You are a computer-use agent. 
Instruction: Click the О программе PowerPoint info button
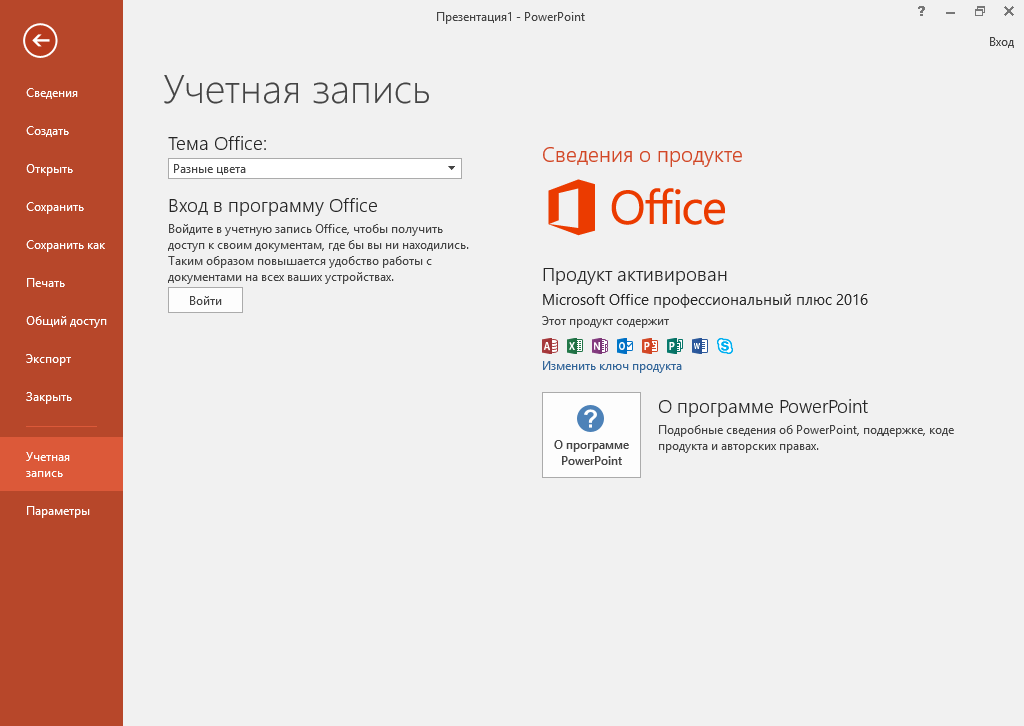coord(591,434)
